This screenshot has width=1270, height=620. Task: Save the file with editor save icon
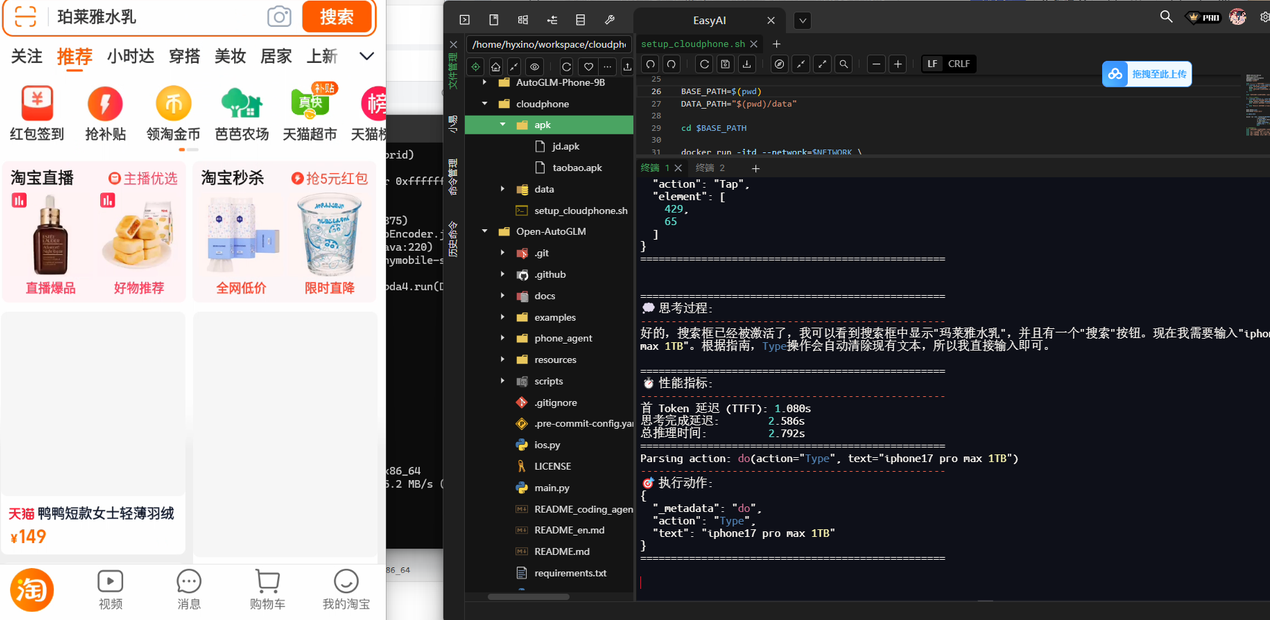pos(725,64)
